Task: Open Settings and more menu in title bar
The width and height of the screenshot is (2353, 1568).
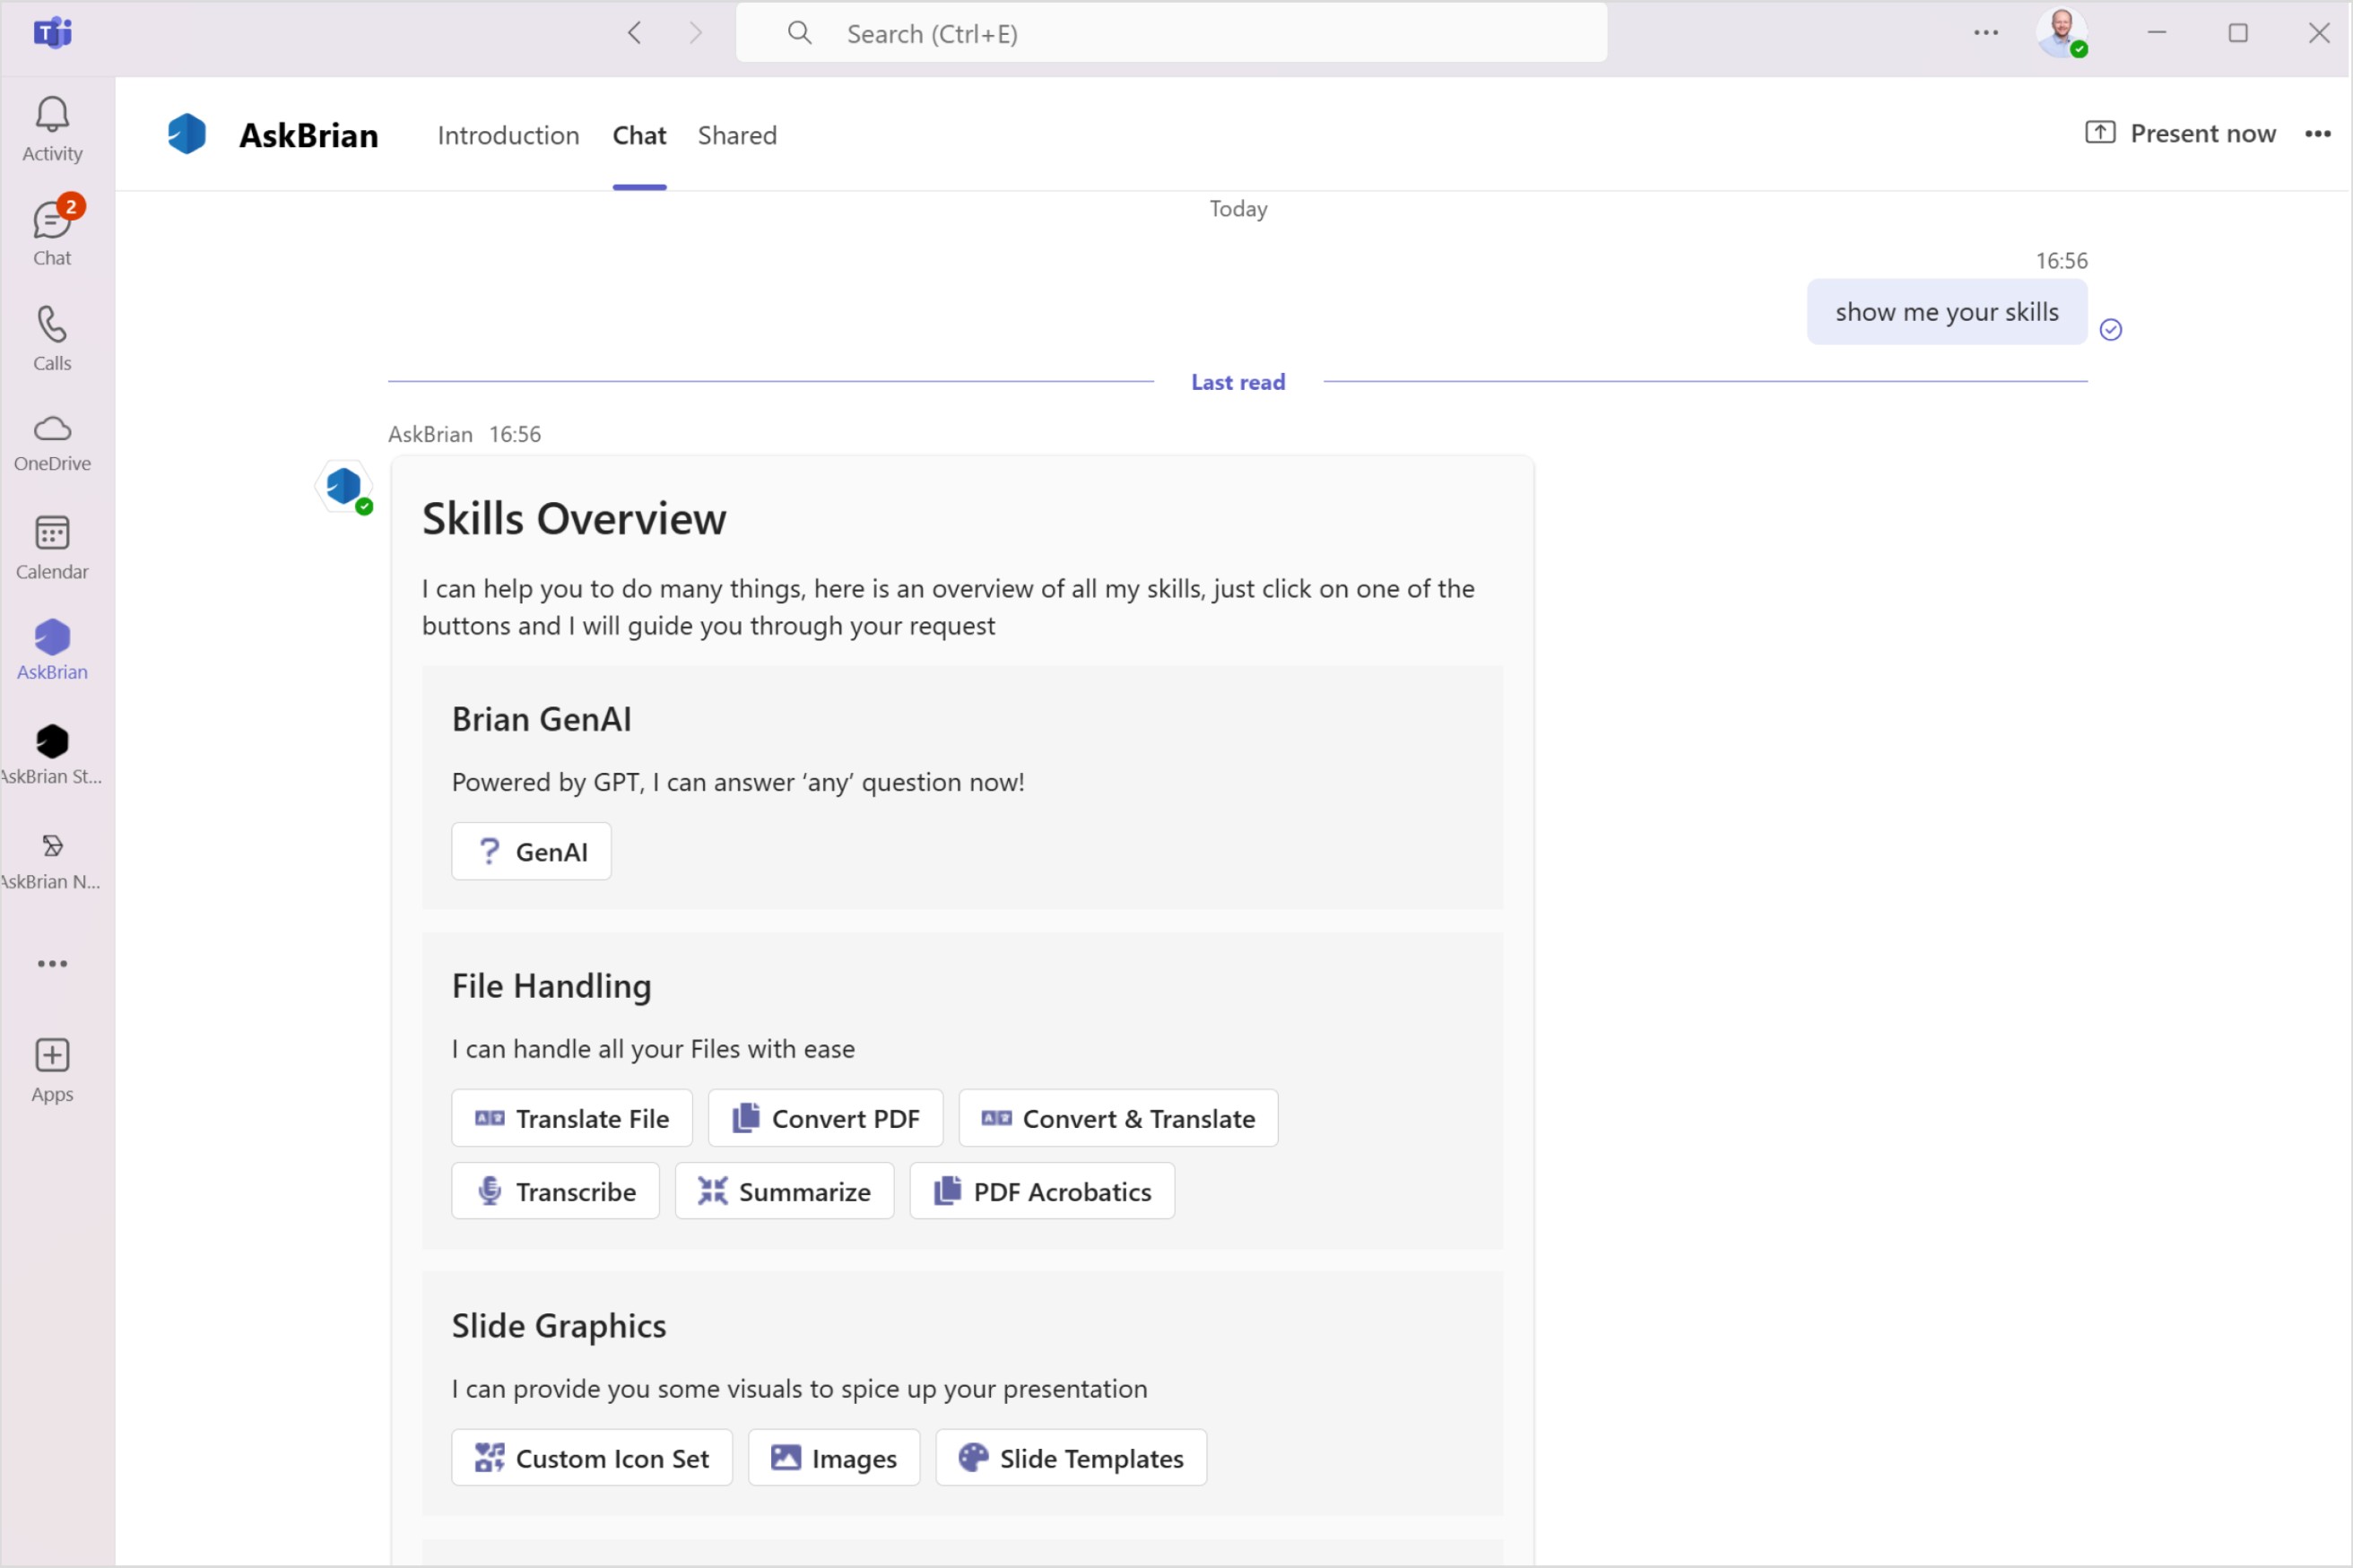Action: tap(1986, 33)
